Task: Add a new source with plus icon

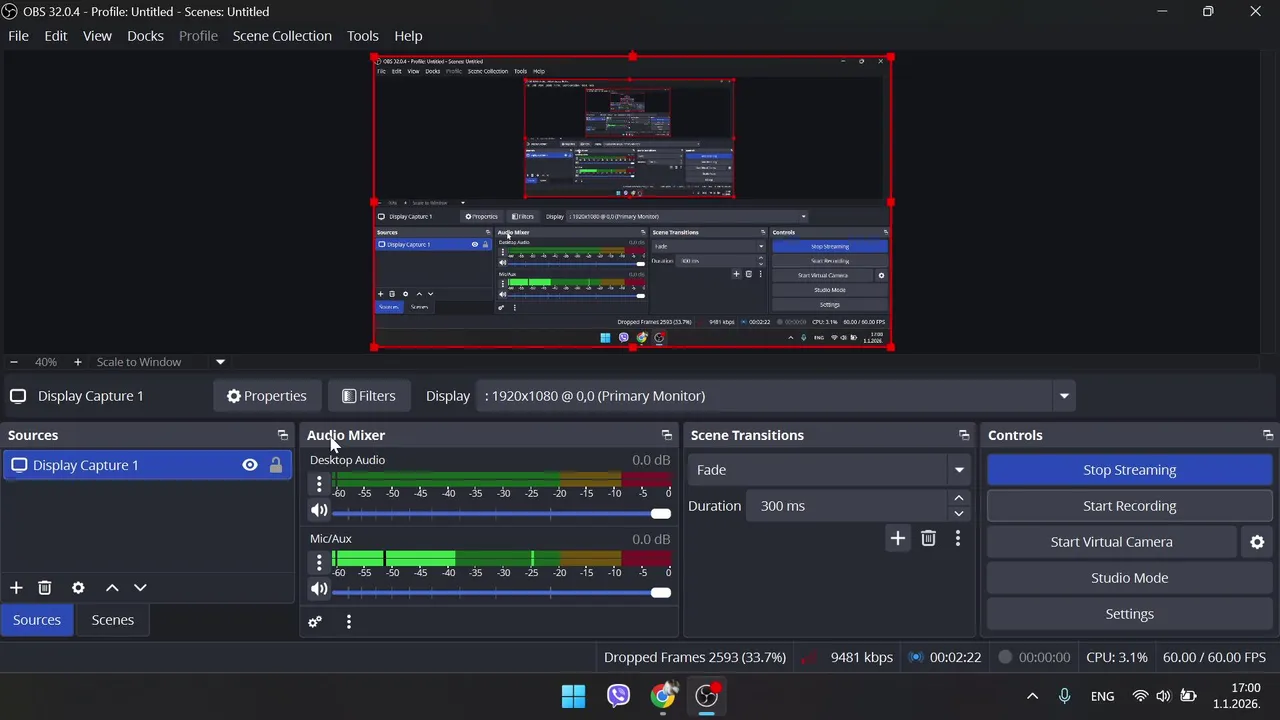Action: click(x=16, y=588)
